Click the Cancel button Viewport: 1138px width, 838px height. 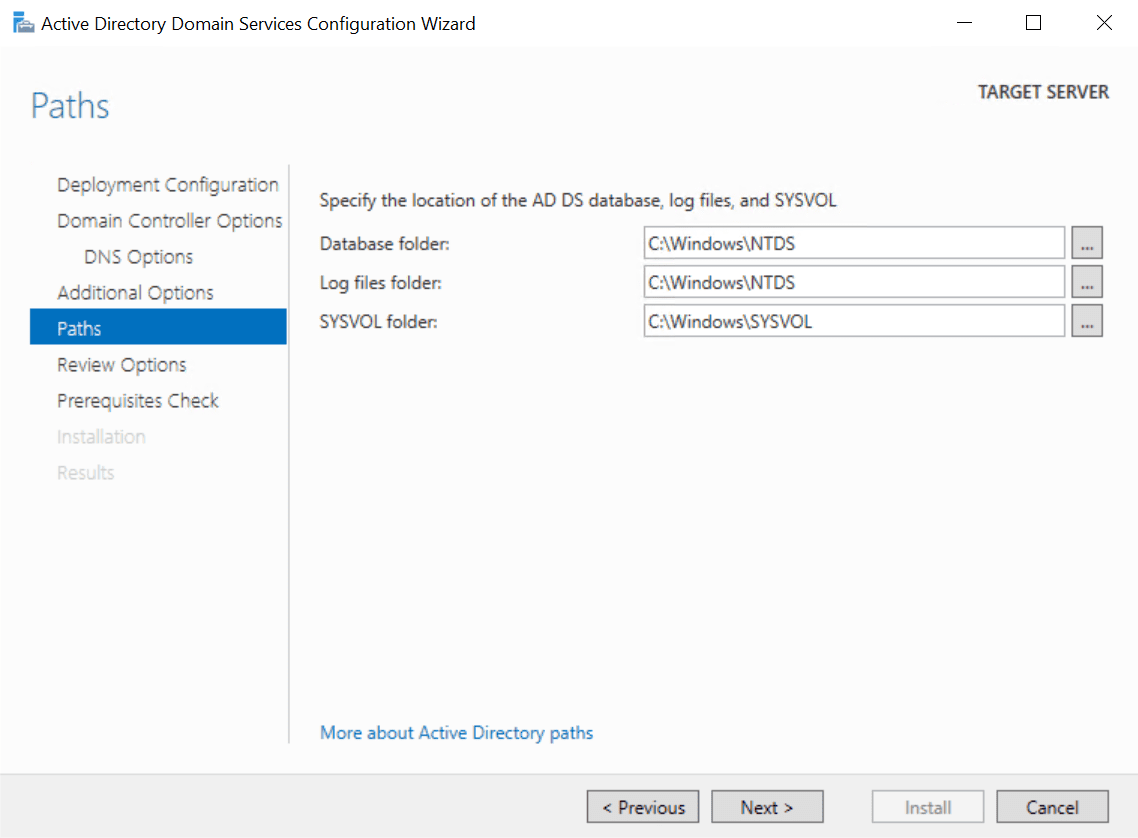(1052, 806)
